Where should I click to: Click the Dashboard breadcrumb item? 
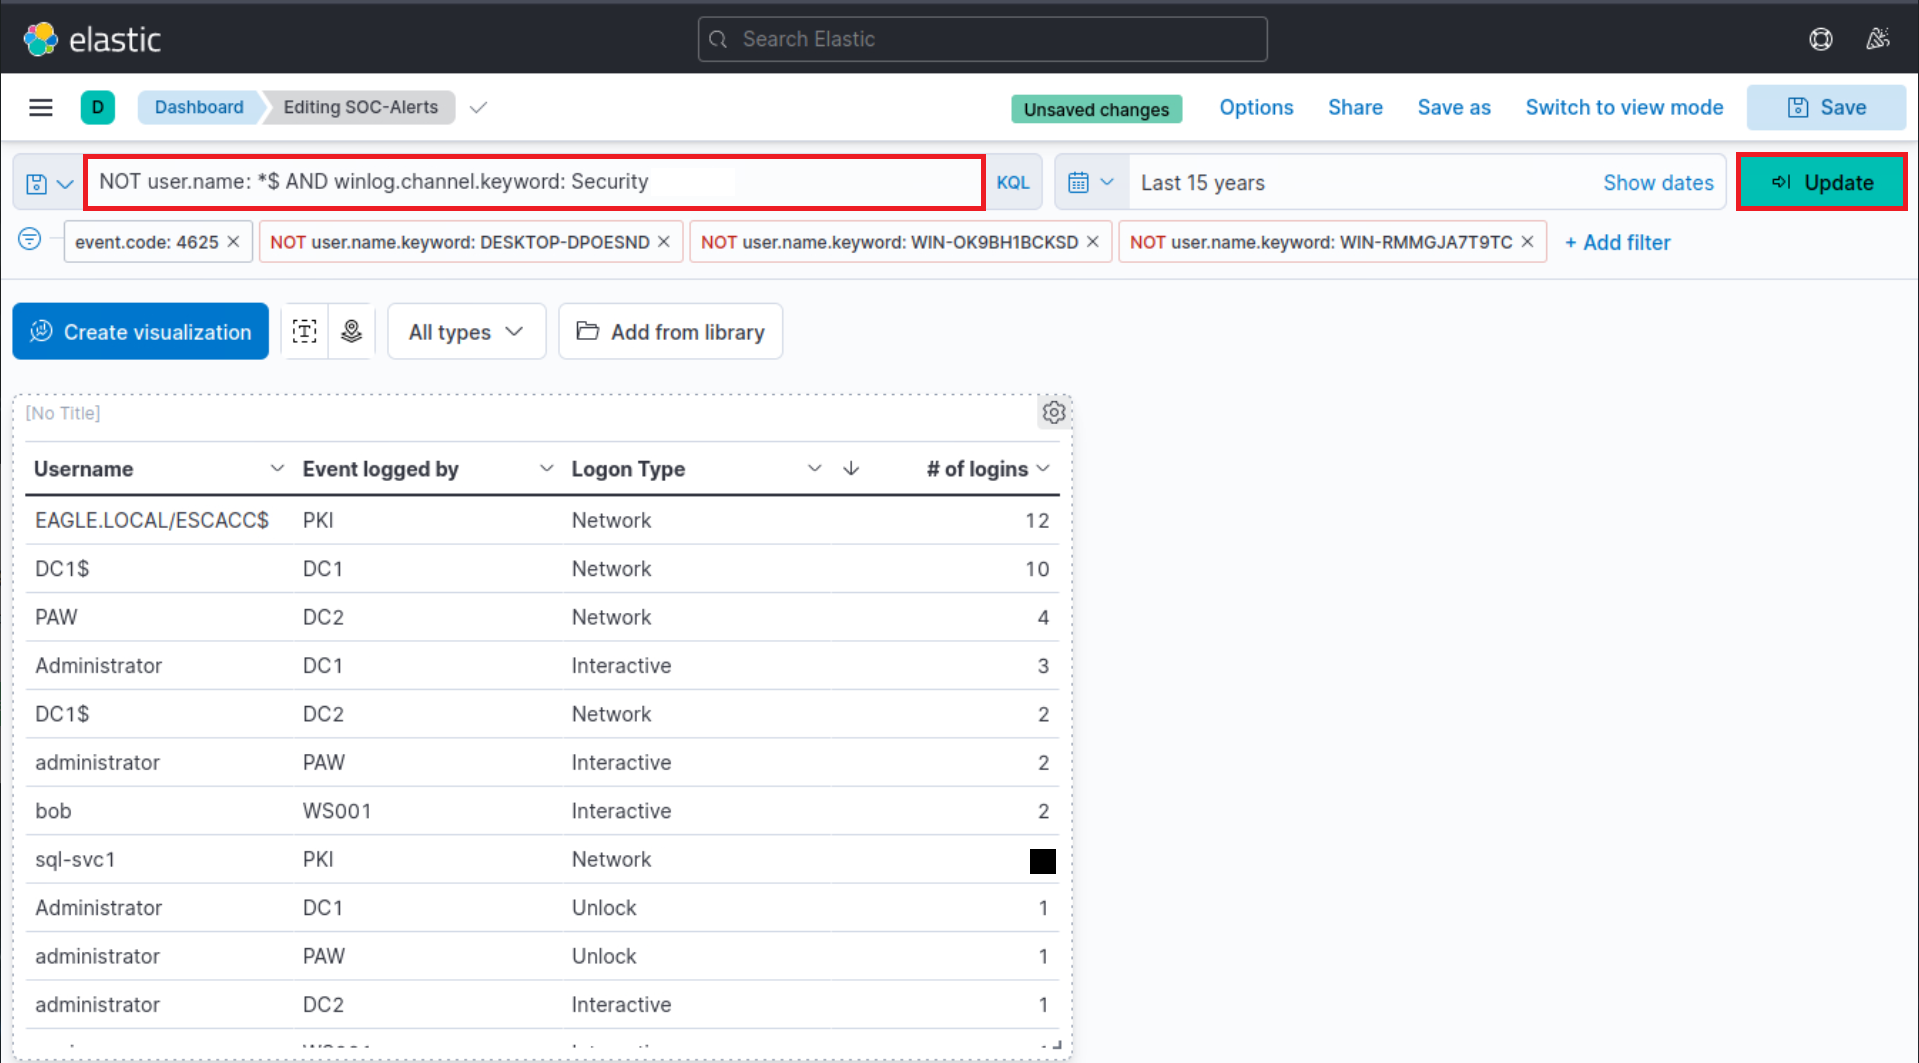point(198,107)
